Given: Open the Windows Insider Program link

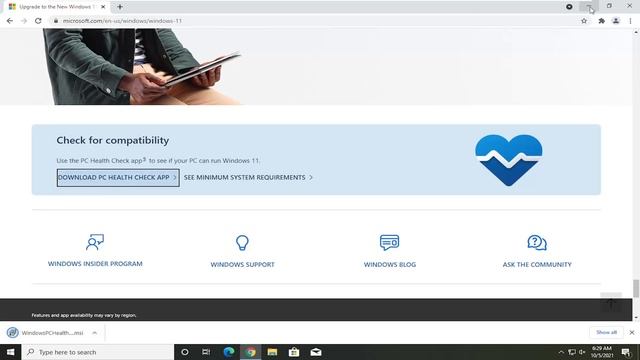Looking at the screenshot, I should click(95, 264).
